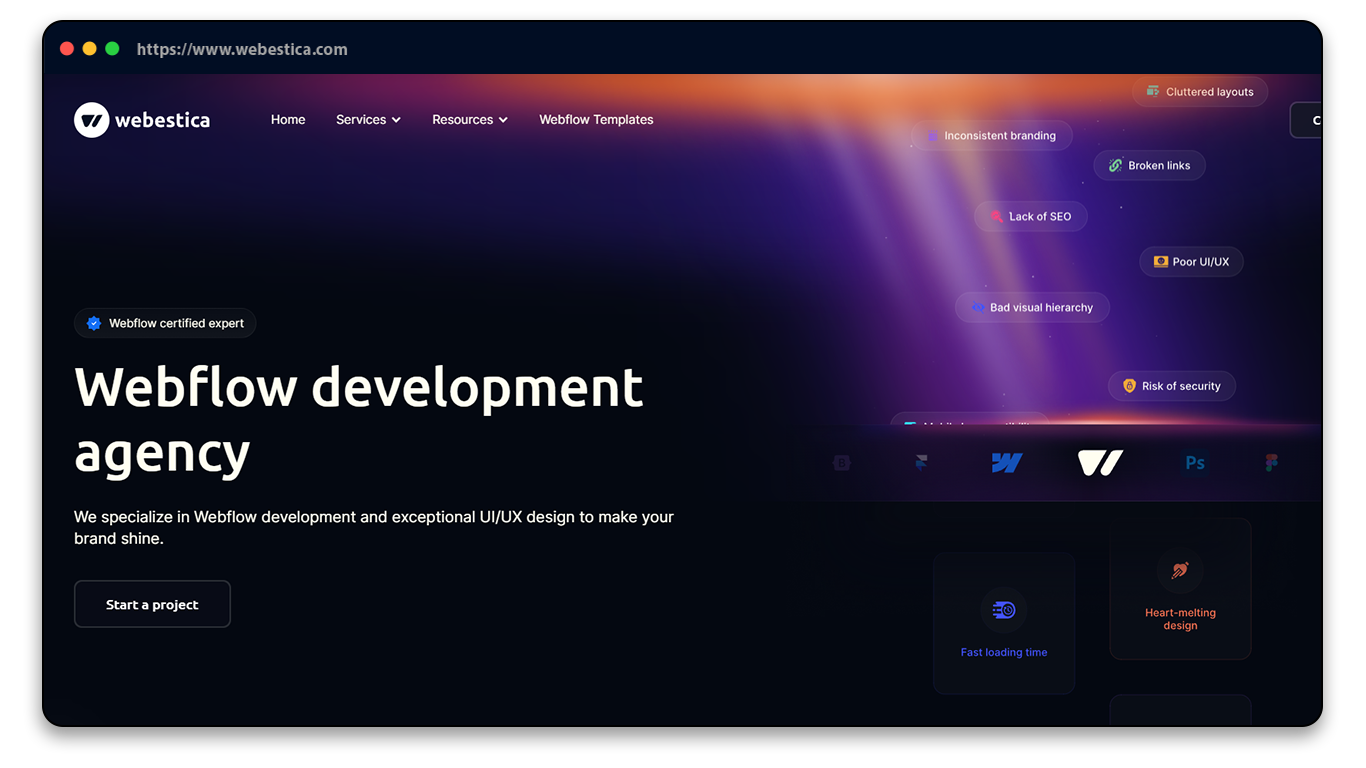
Task: Click the white Webestica mark in the tools strip
Action: (x=1100, y=462)
